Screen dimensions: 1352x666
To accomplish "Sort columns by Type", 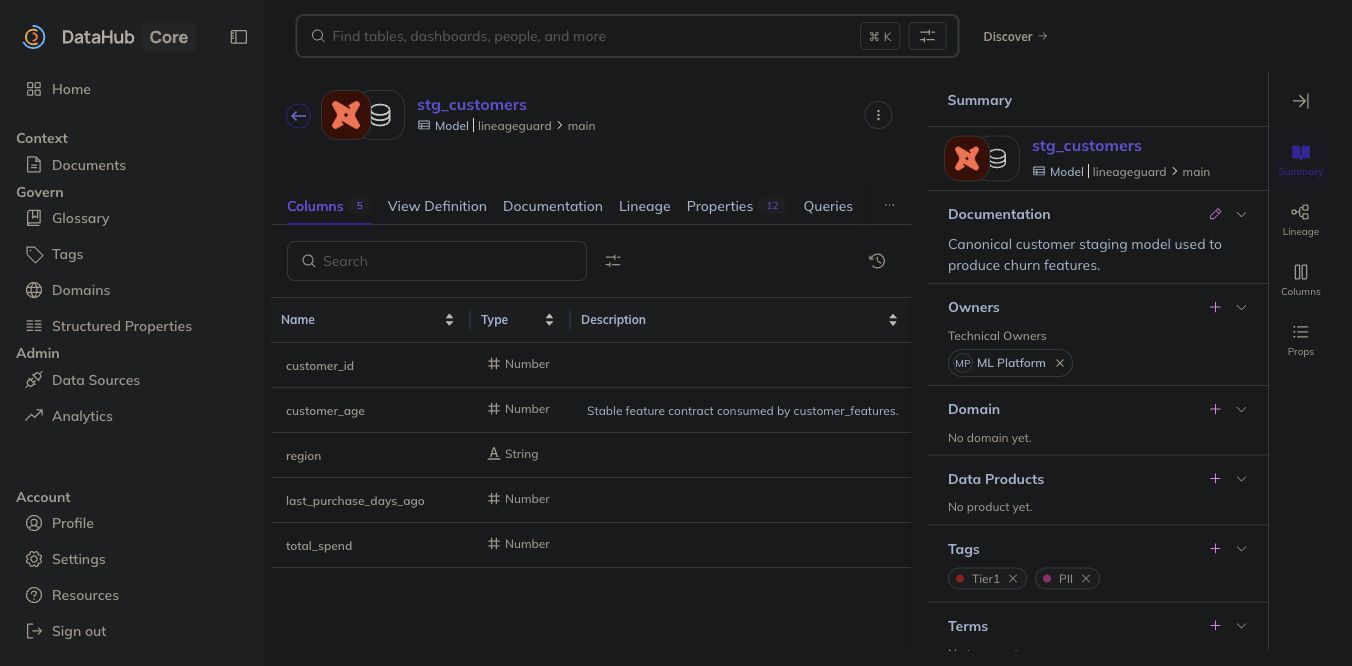I will coord(549,320).
